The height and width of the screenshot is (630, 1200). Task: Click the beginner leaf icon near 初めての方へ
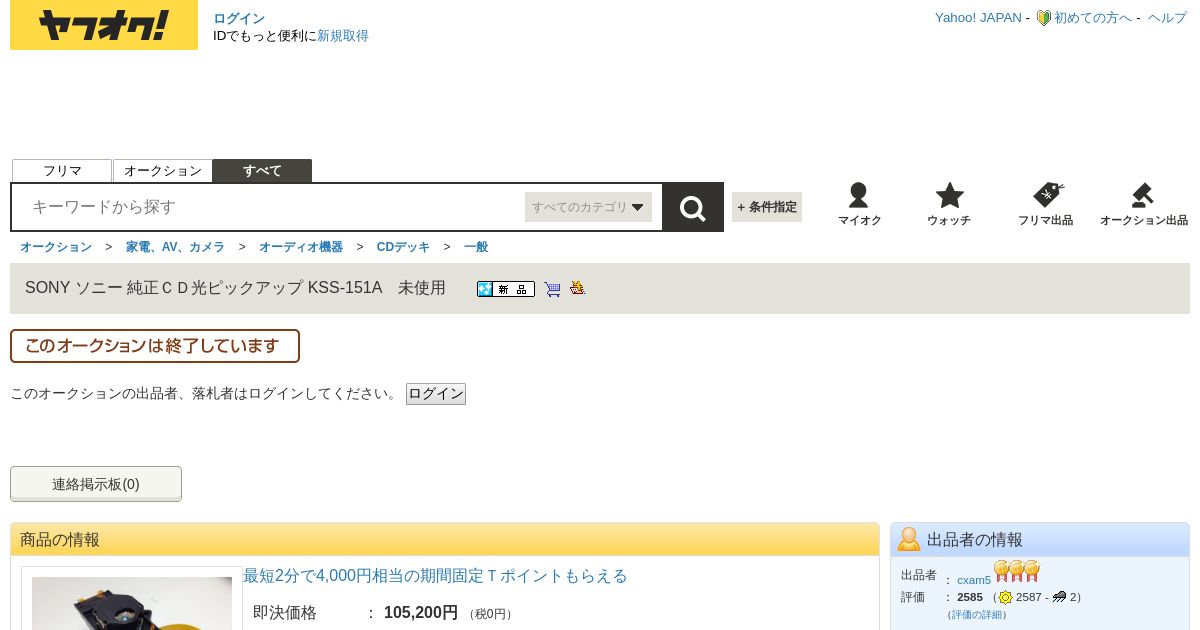pyautogui.click(x=1043, y=18)
